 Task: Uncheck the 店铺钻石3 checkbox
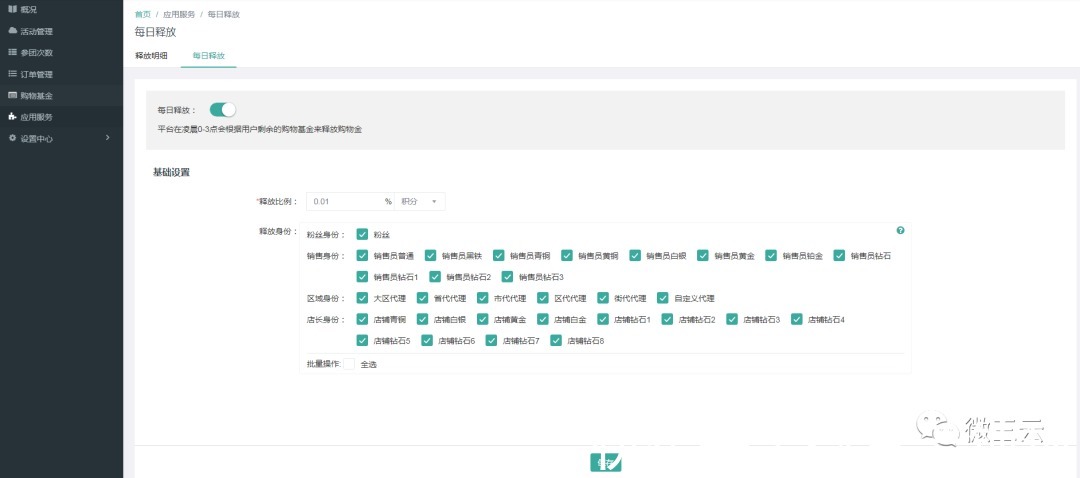(732, 319)
